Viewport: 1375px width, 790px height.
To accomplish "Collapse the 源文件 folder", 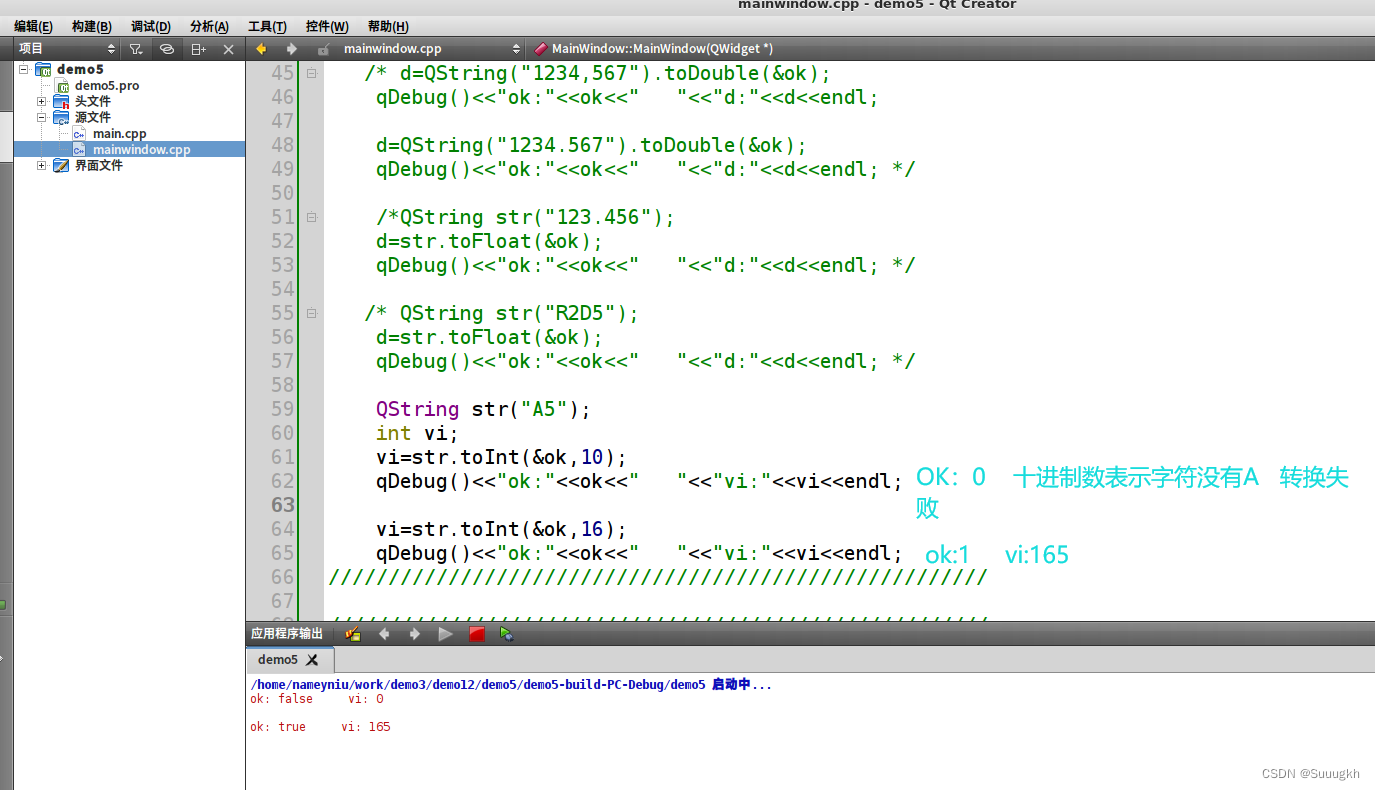I will (x=42, y=117).
